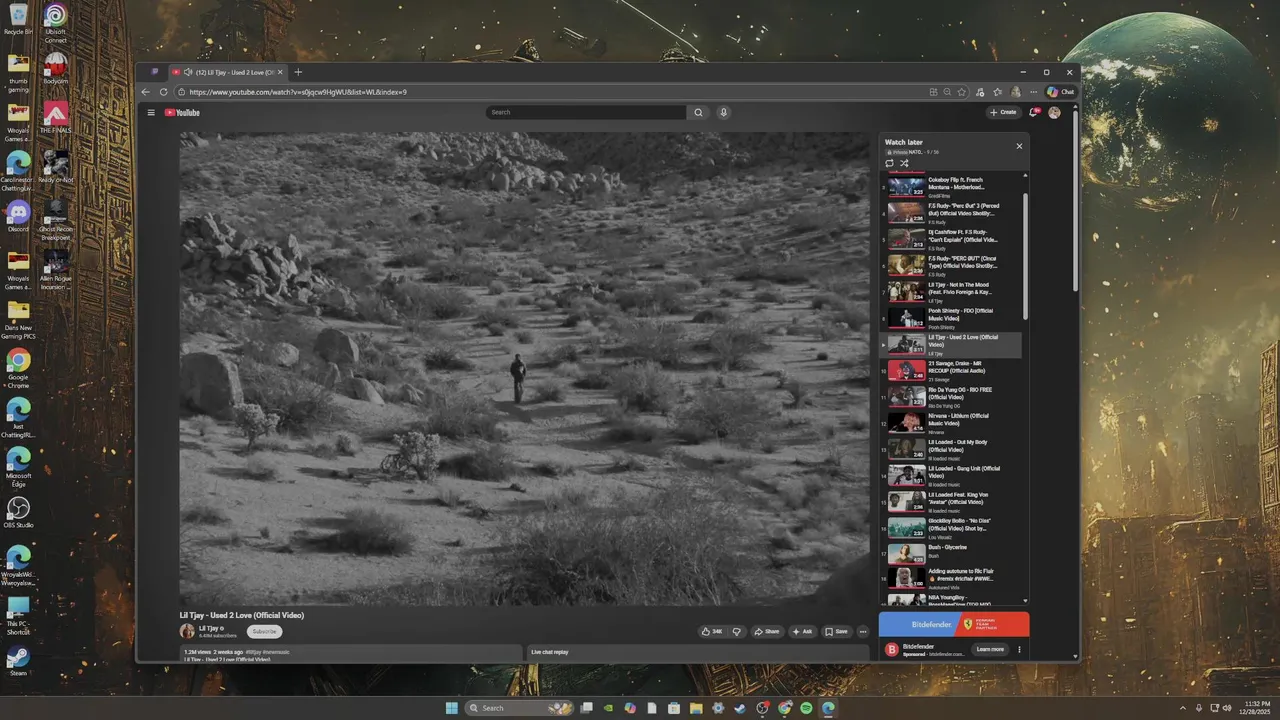Add page to favorites star icon
The image size is (1280, 720).
tap(962, 91)
